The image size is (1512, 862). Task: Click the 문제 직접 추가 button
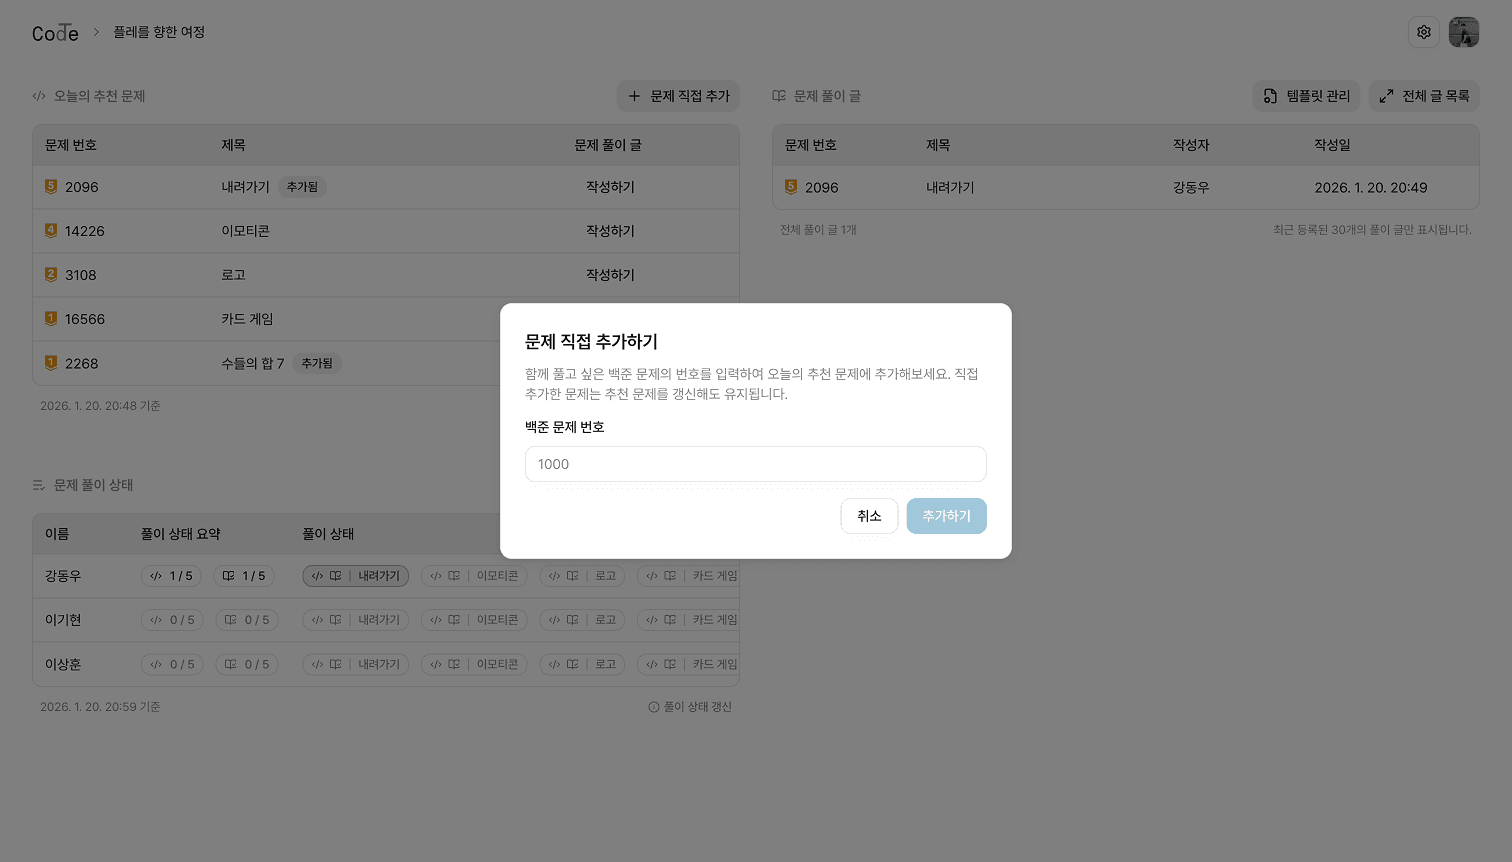678,96
